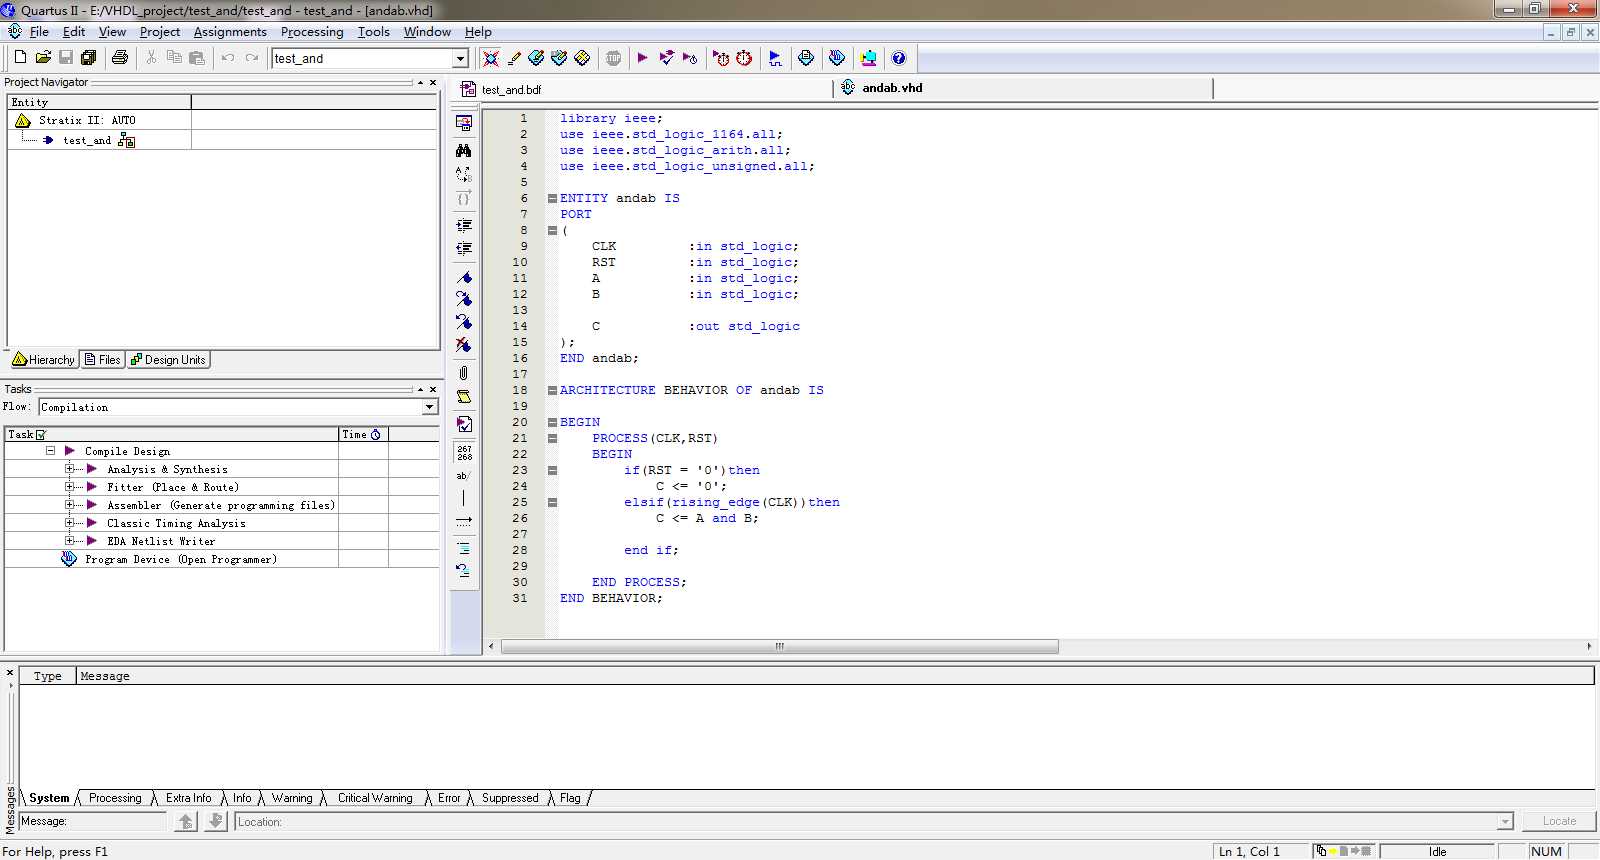Click the Locate button
Viewport: 1600px width, 860px height.
(x=1559, y=821)
